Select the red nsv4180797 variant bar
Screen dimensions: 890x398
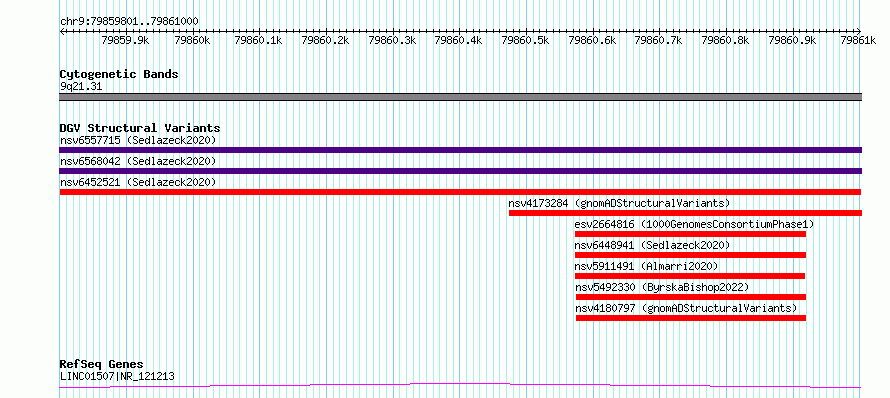(x=691, y=318)
